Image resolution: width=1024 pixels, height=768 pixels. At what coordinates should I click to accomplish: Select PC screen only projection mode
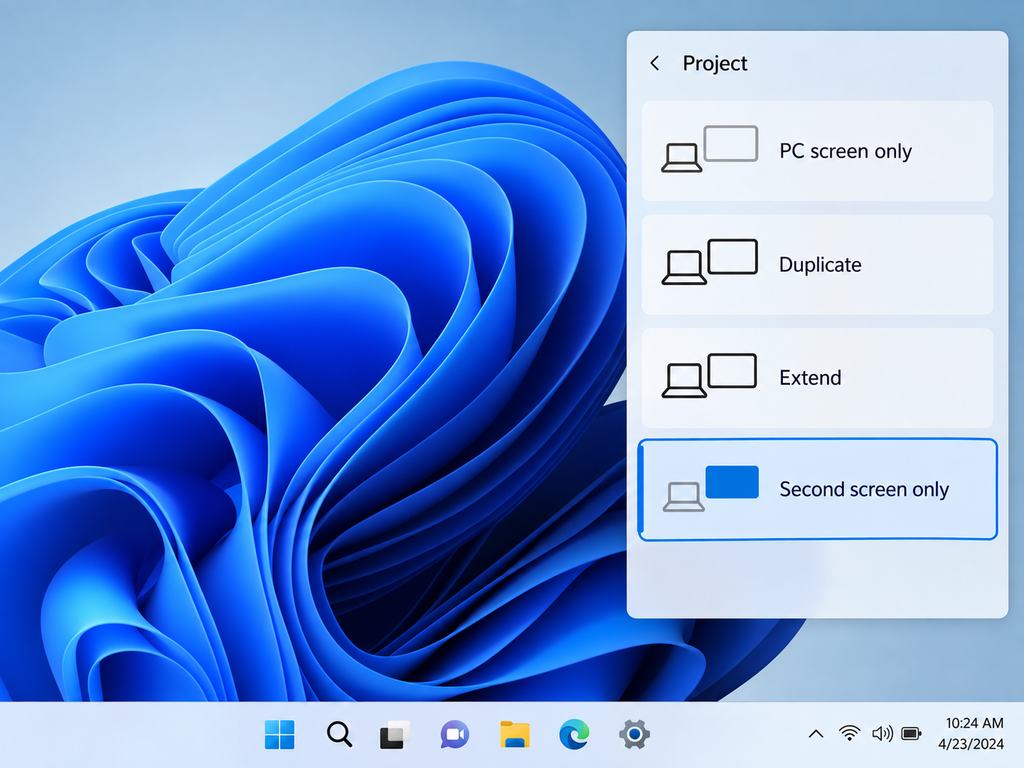pos(817,151)
